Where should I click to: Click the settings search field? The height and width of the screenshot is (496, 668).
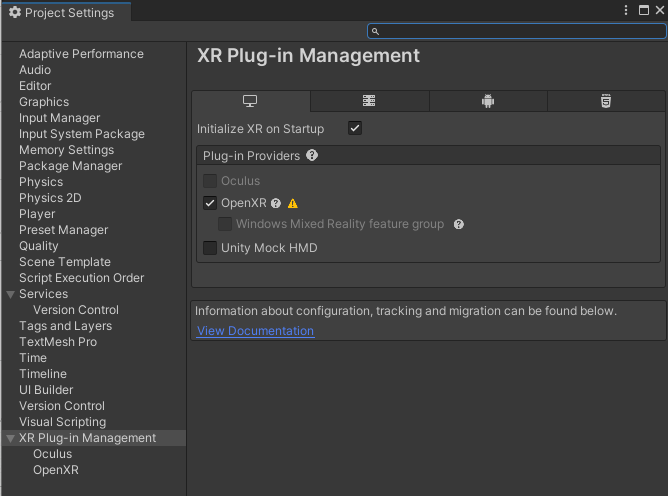516,31
